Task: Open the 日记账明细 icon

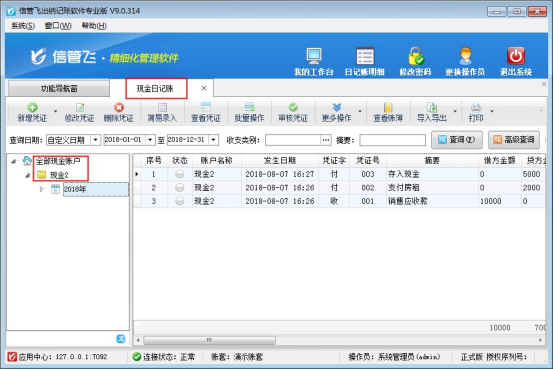Action: pos(365,56)
